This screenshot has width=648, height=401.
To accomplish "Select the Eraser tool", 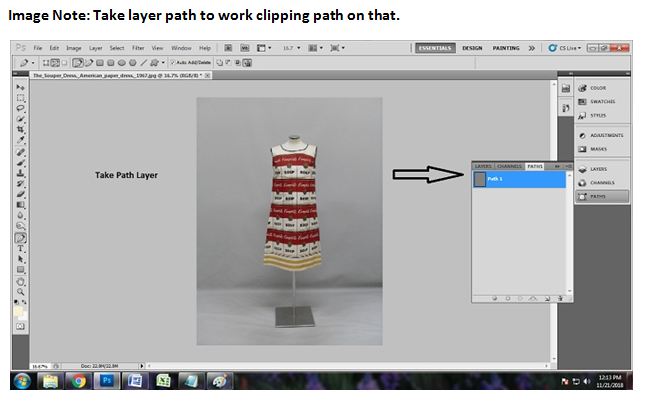I will 20,194.
